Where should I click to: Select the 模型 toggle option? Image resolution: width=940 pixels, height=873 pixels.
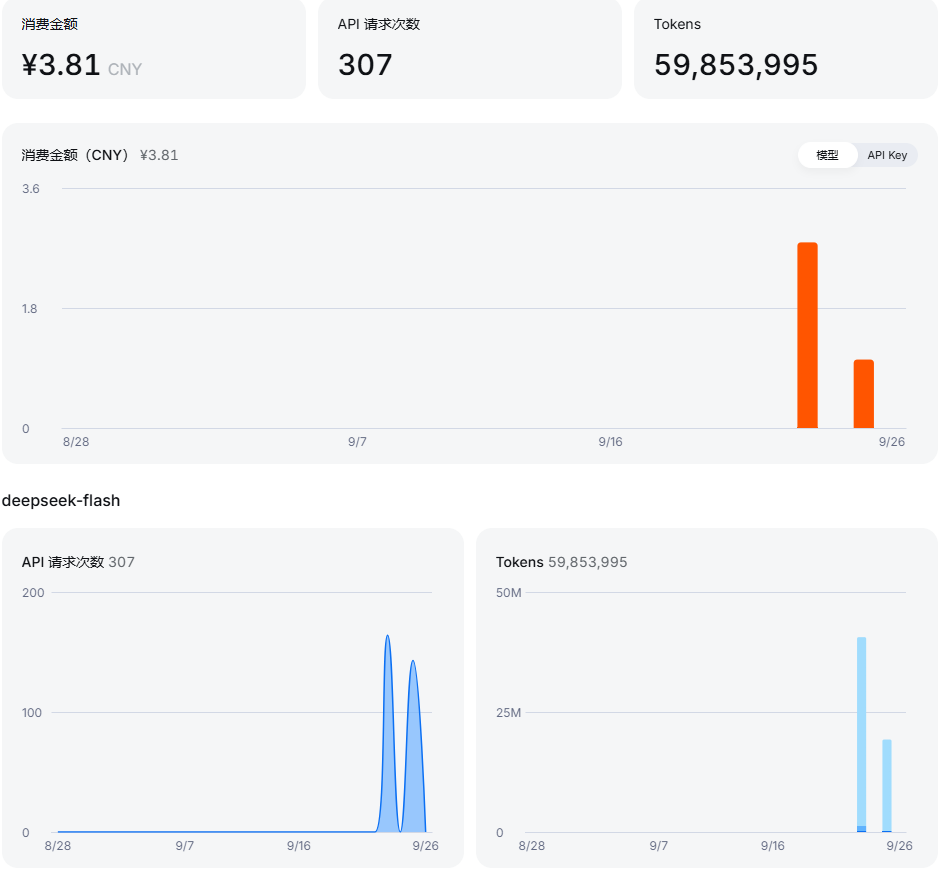click(x=827, y=155)
